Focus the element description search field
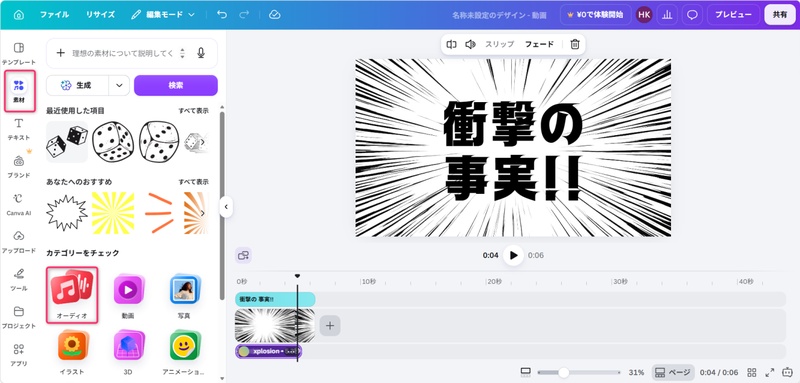The image size is (800, 383). (123, 53)
